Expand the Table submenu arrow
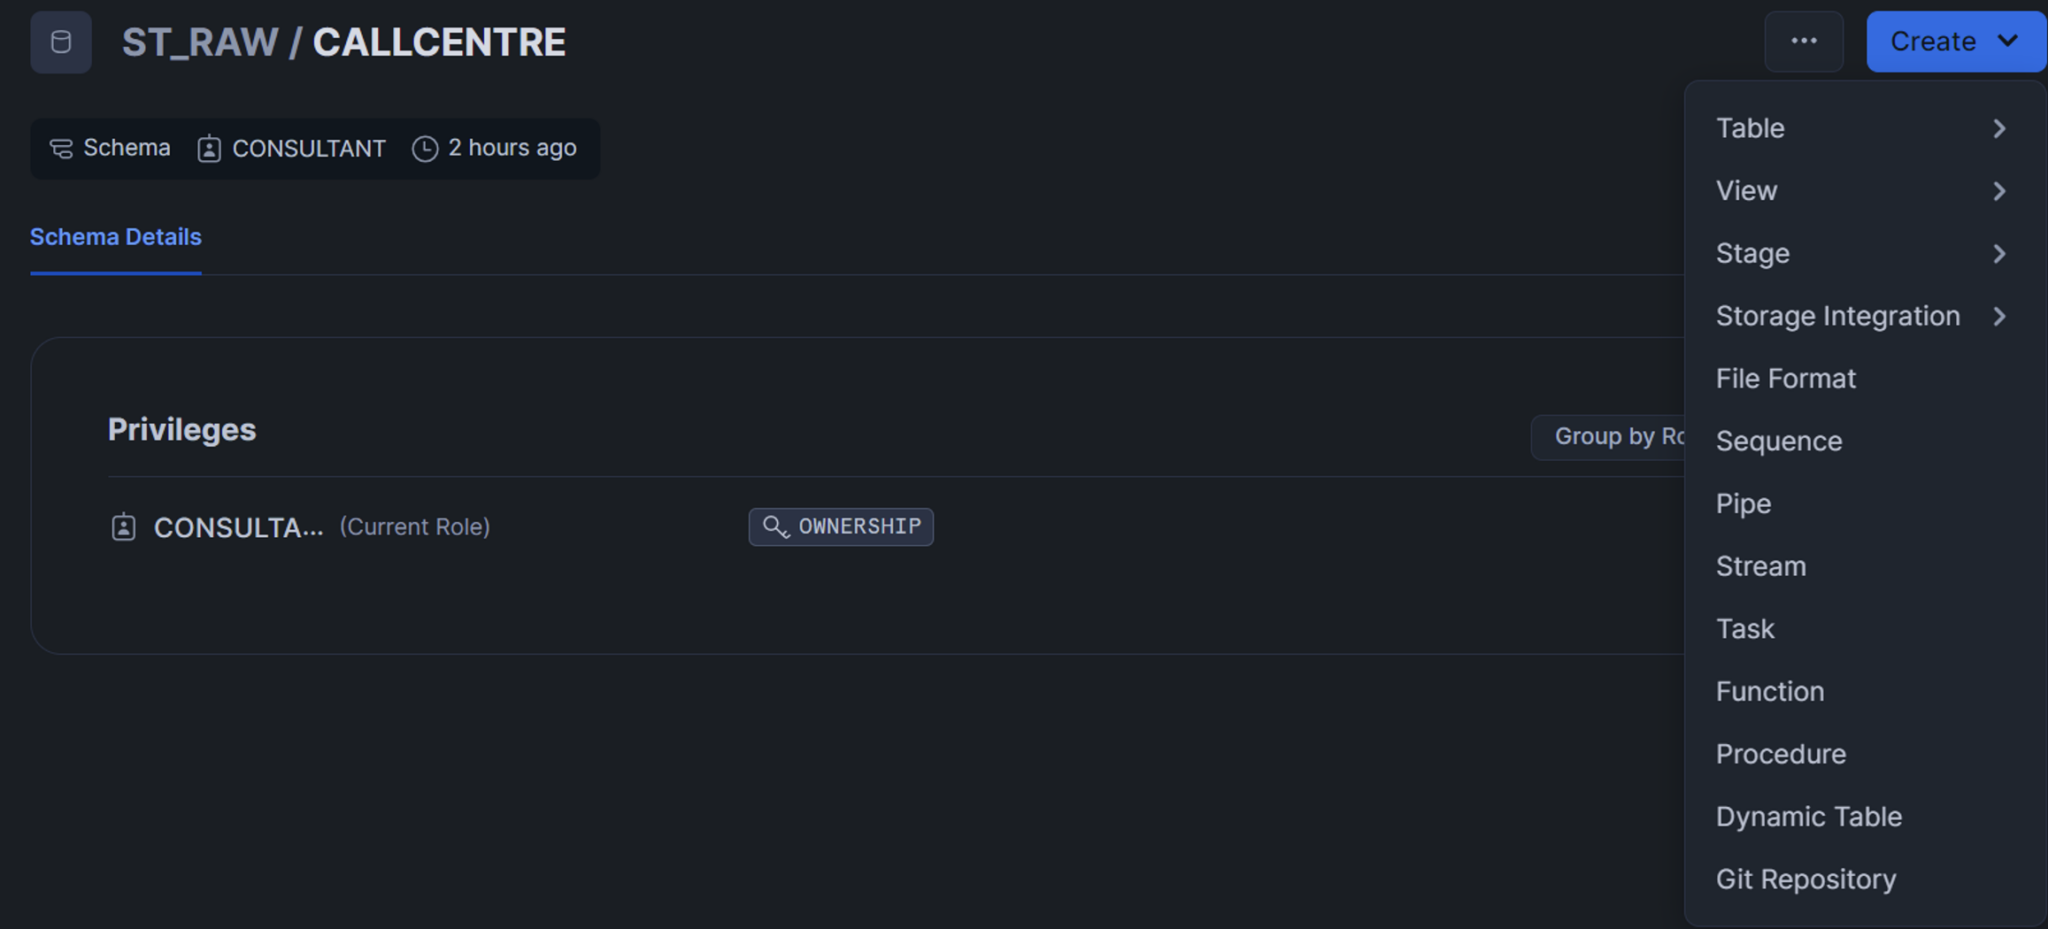2048x929 pixels. click(x=1999, y=128)
